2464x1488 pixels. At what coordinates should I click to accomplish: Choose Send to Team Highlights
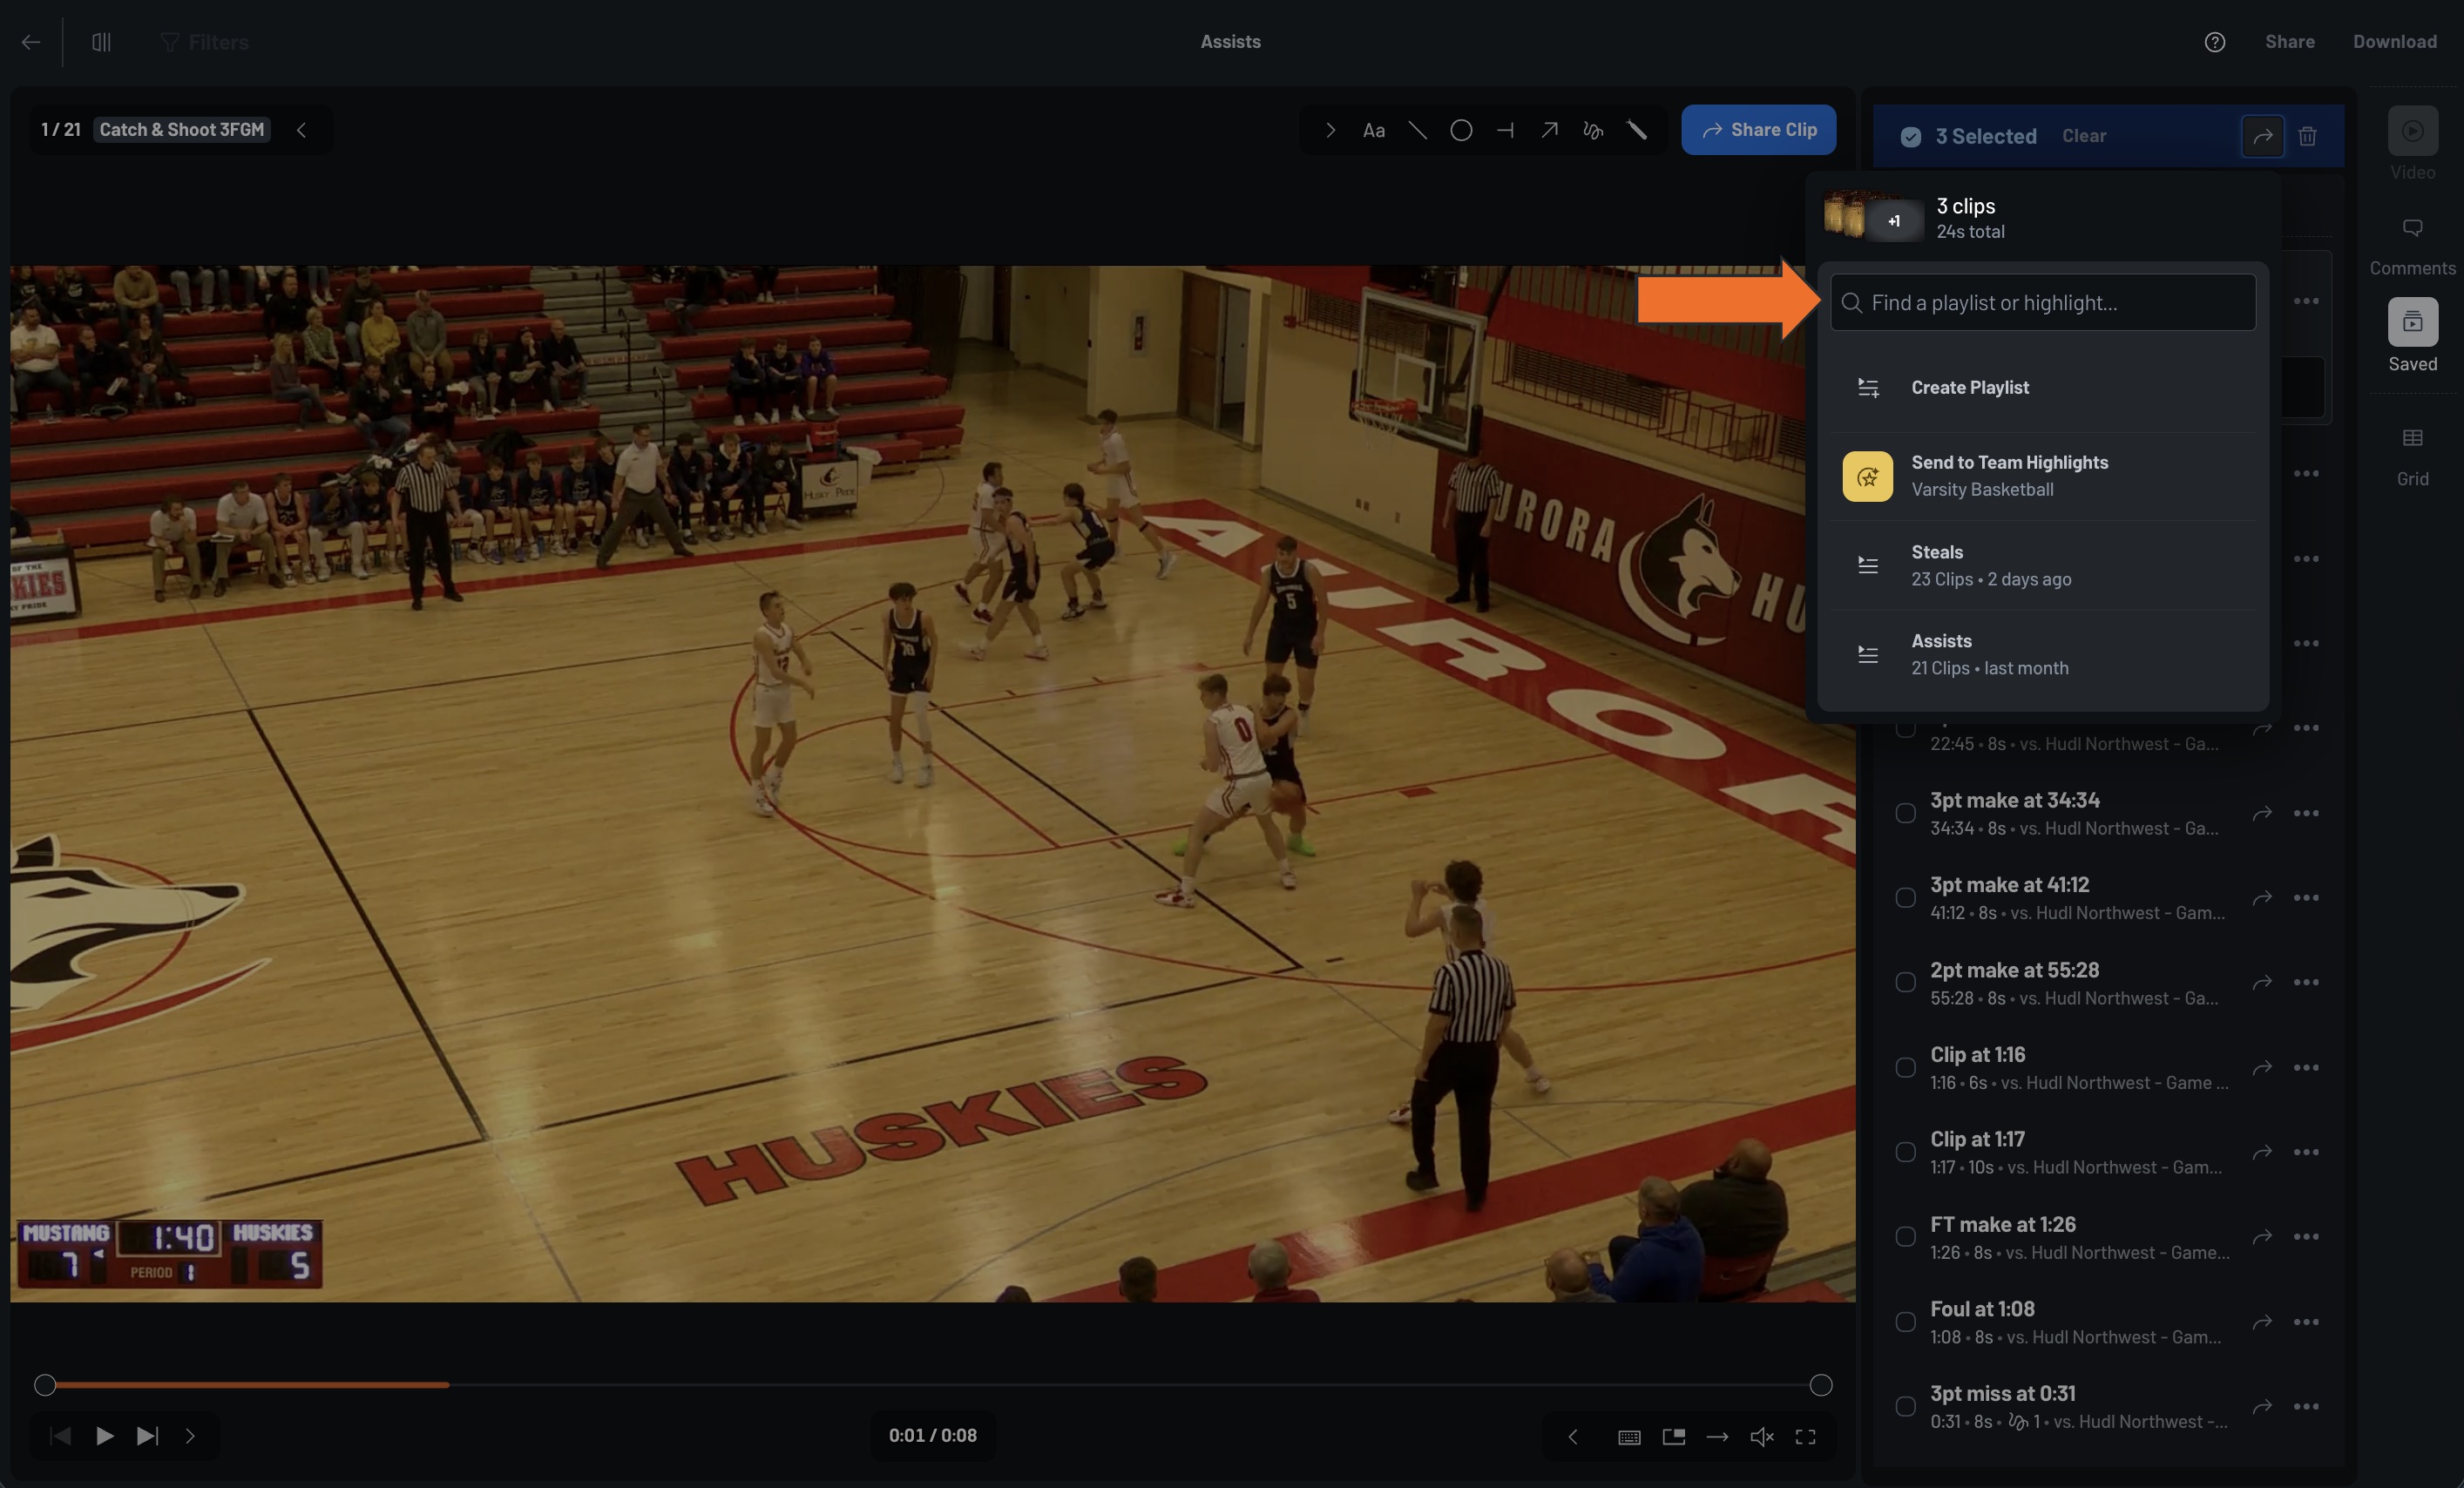click(x=2042, y=476)
